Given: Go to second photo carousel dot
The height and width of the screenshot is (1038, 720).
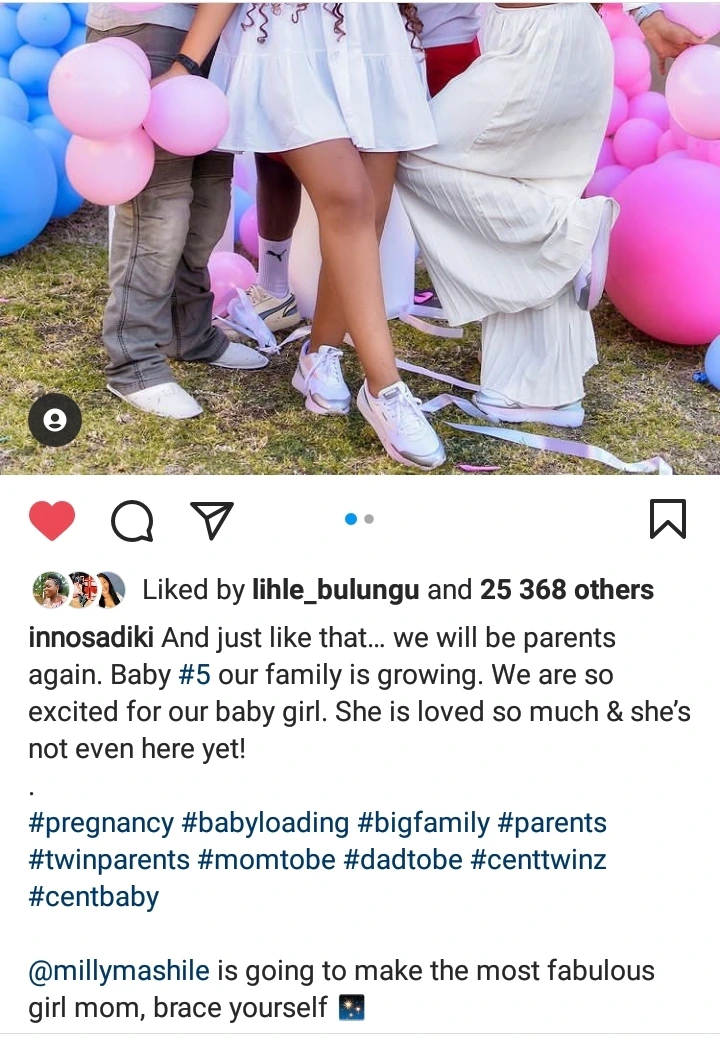Looking at the screenshot, I should pos(369,519).
